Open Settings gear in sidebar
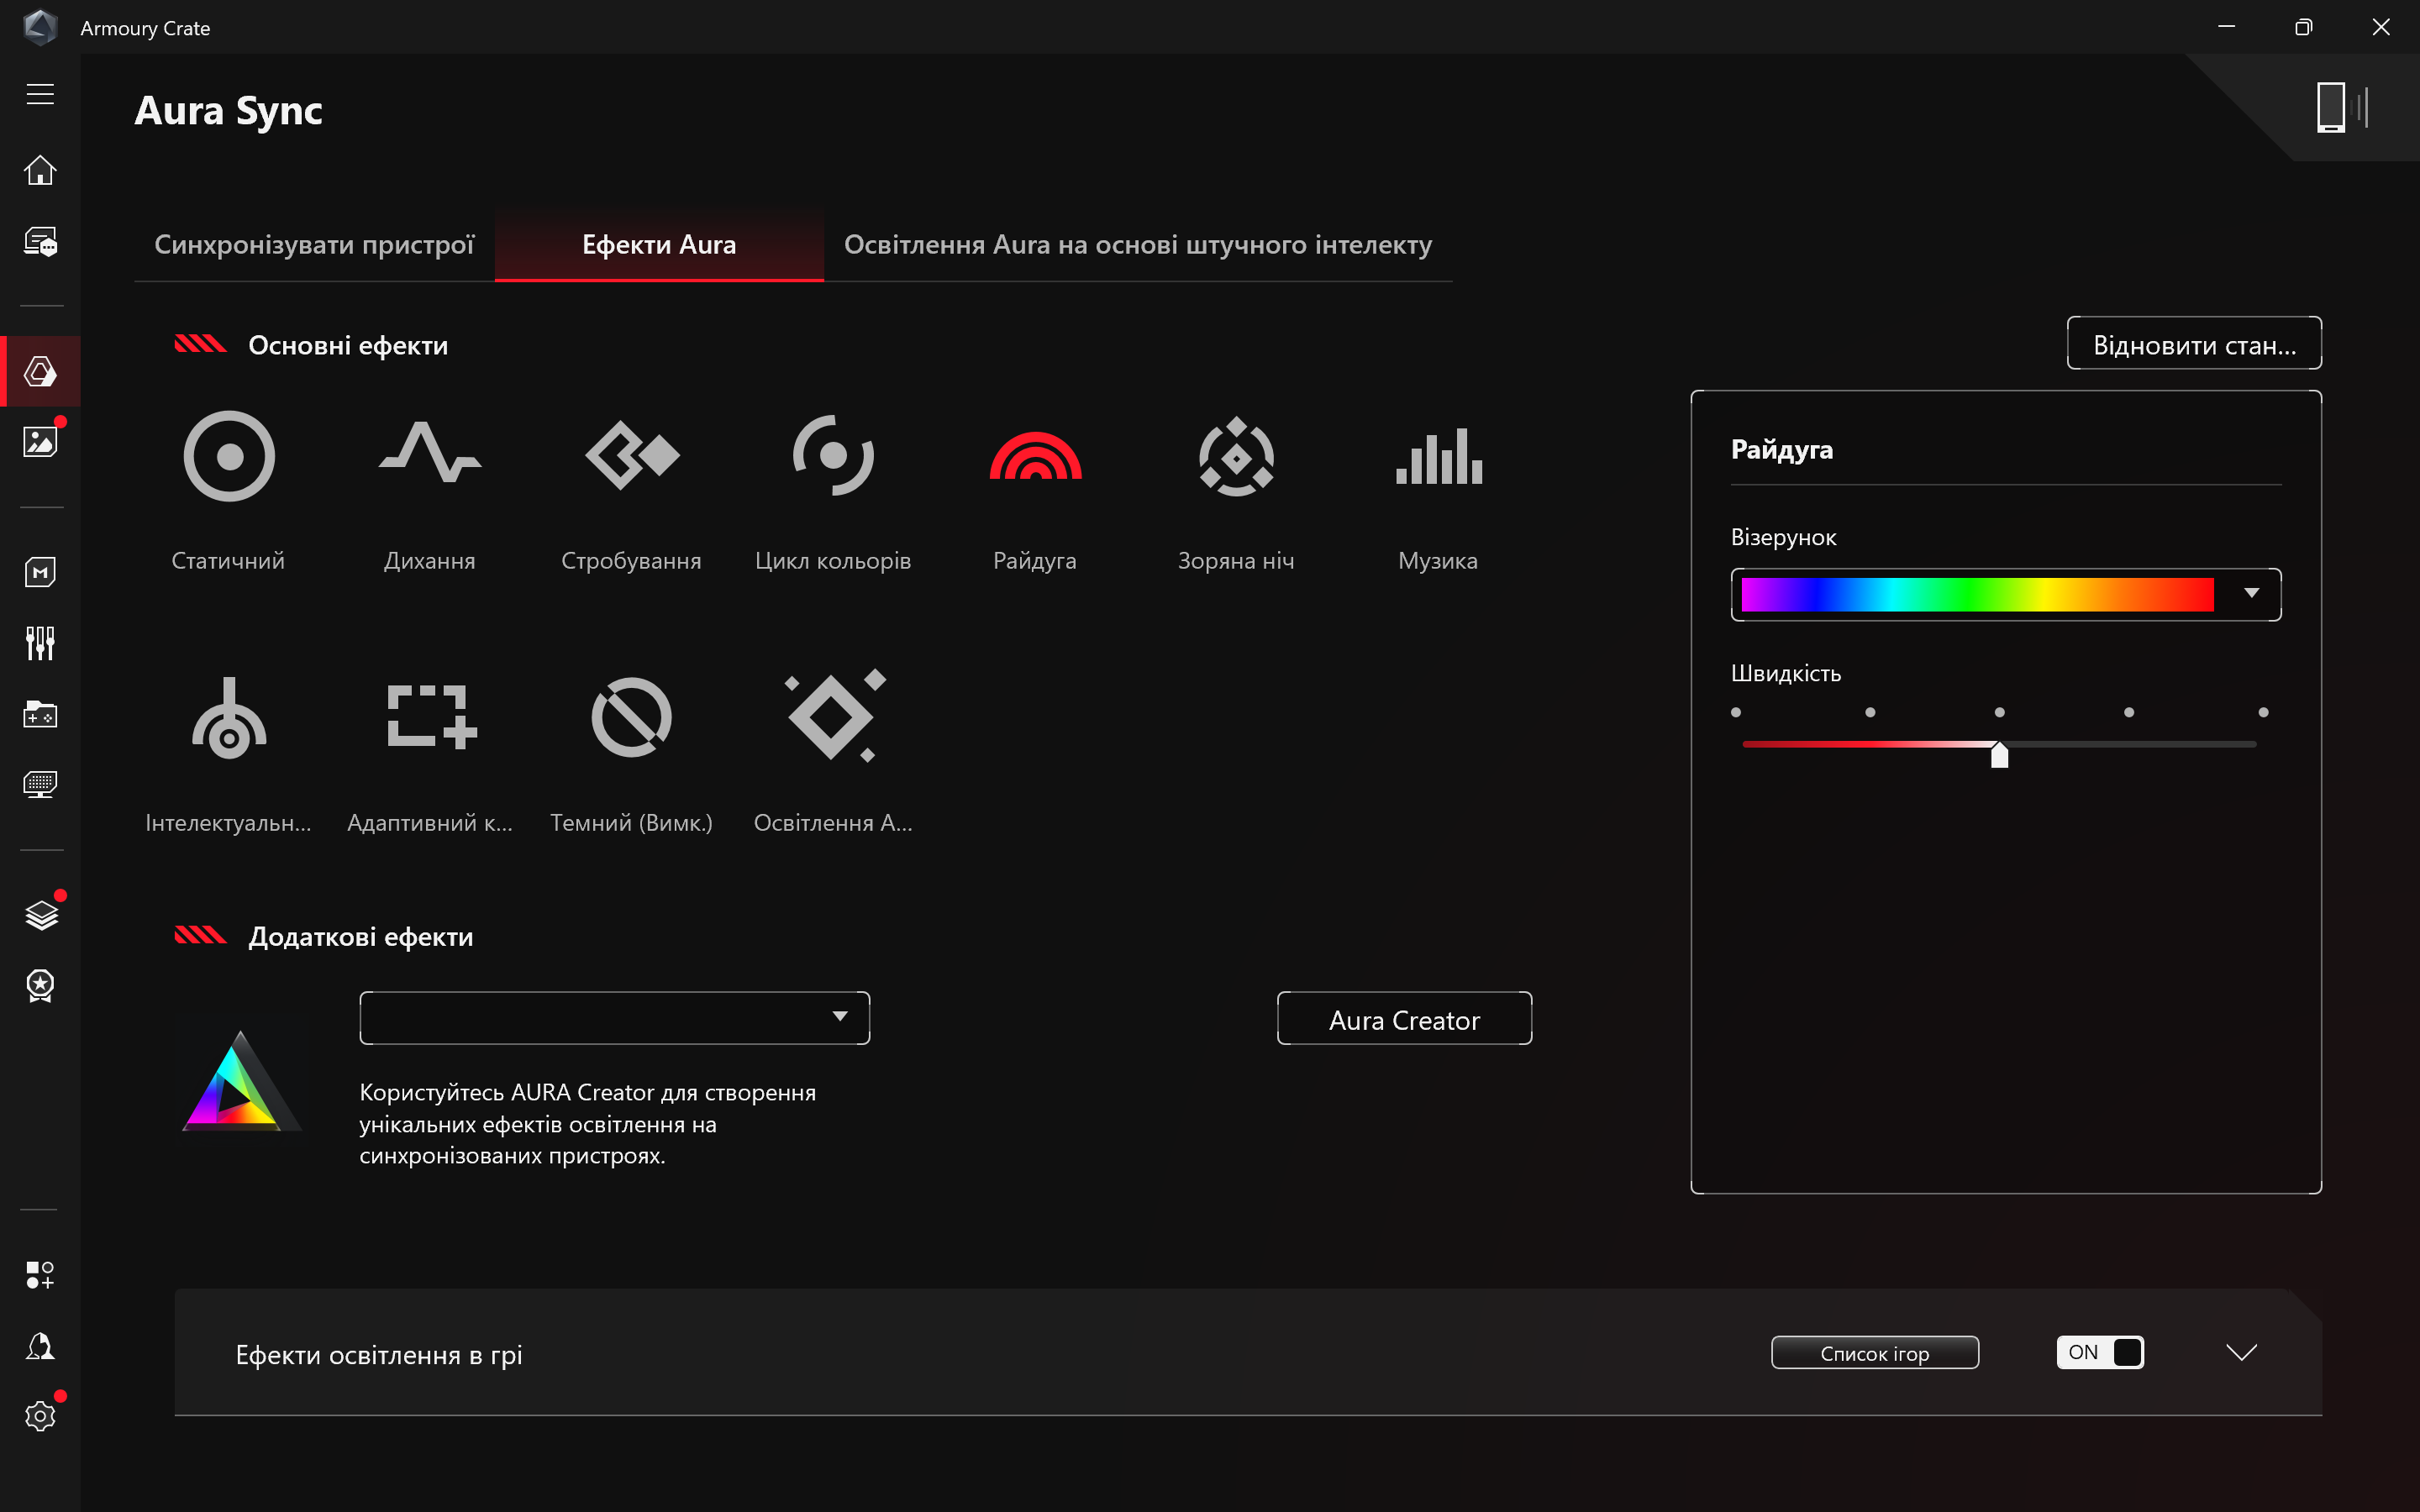The width and height of the screenshot is (2420, 1512). pos(40,1416)
